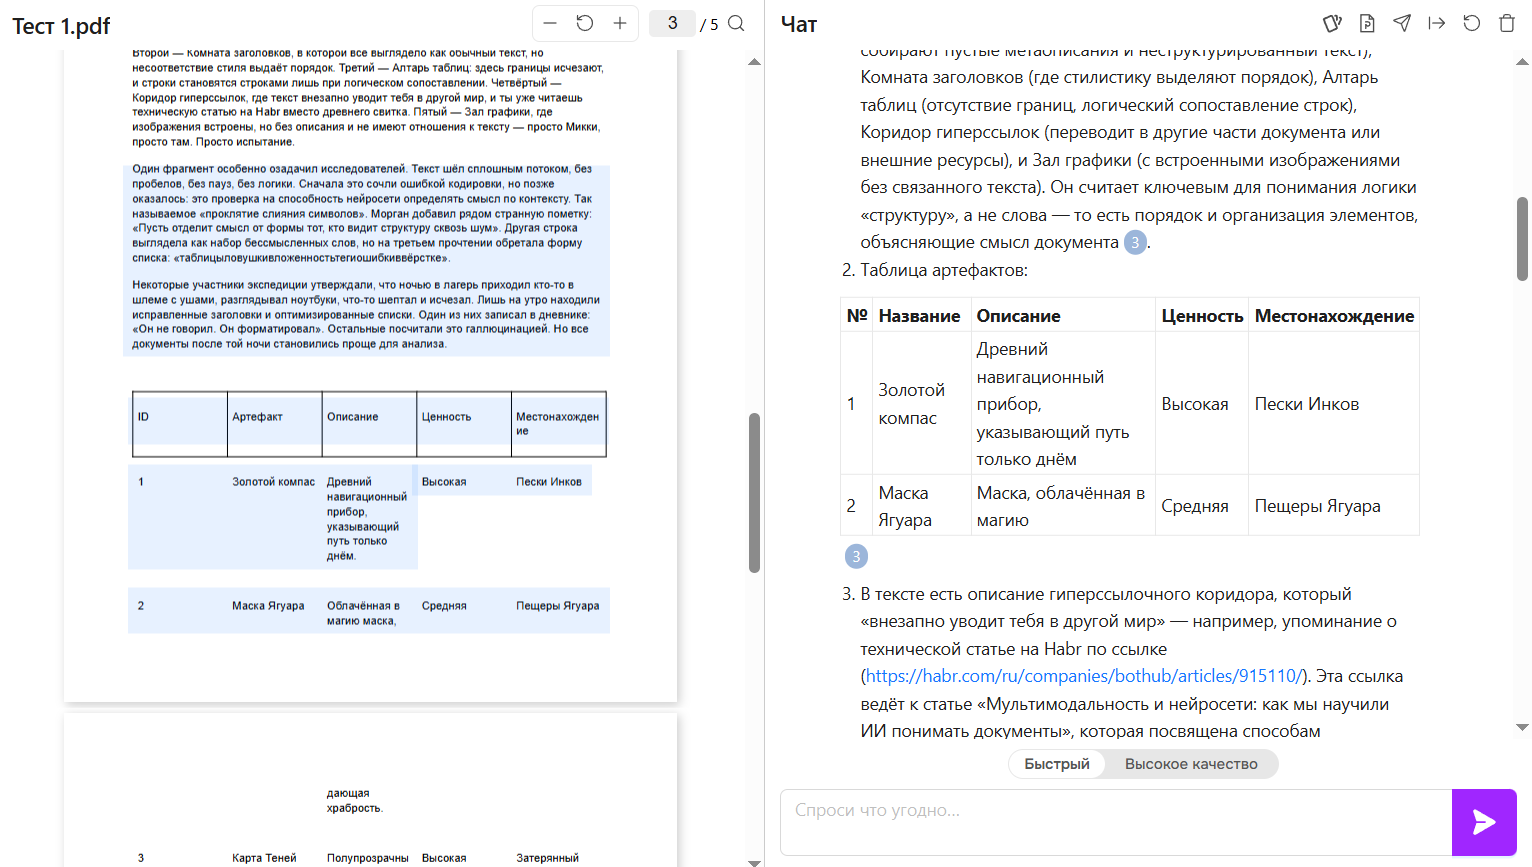Viewport: 1532px width, 867px height.
Task: Send the chat message with the paper plane button
Action: coord(1484,822)
